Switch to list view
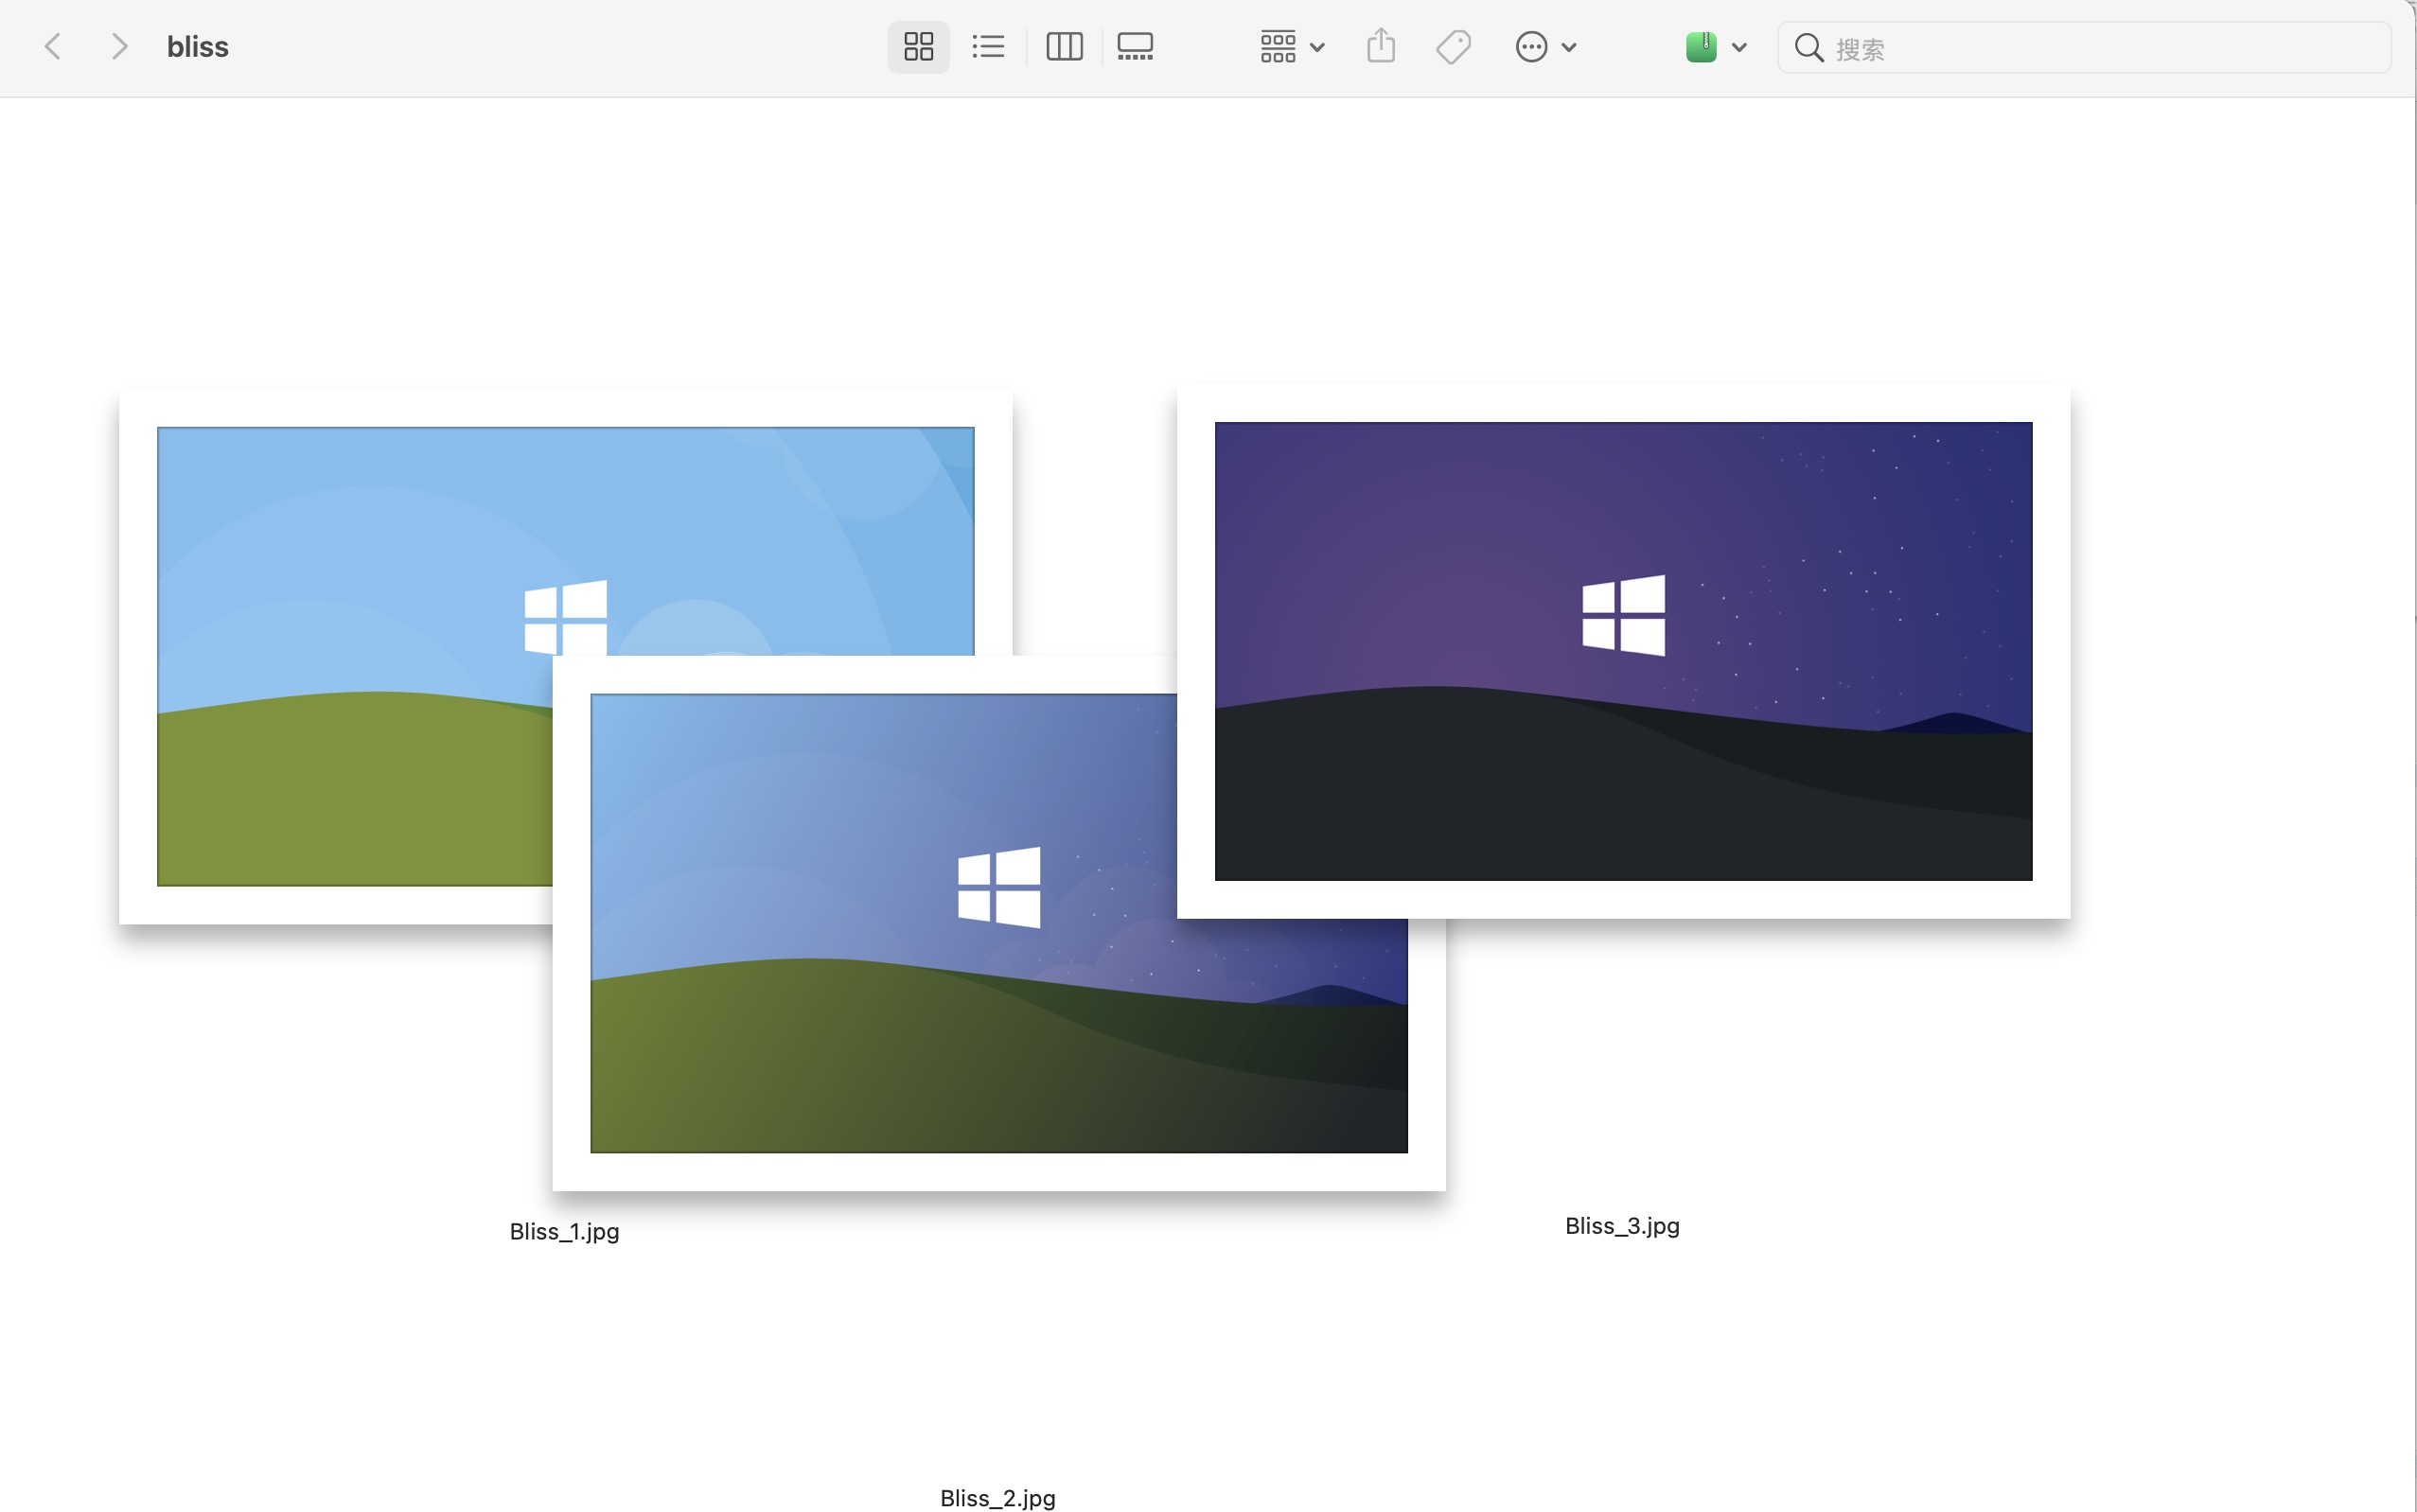Viewport: 2417px width, 1512px height. [x=988, y=47]
